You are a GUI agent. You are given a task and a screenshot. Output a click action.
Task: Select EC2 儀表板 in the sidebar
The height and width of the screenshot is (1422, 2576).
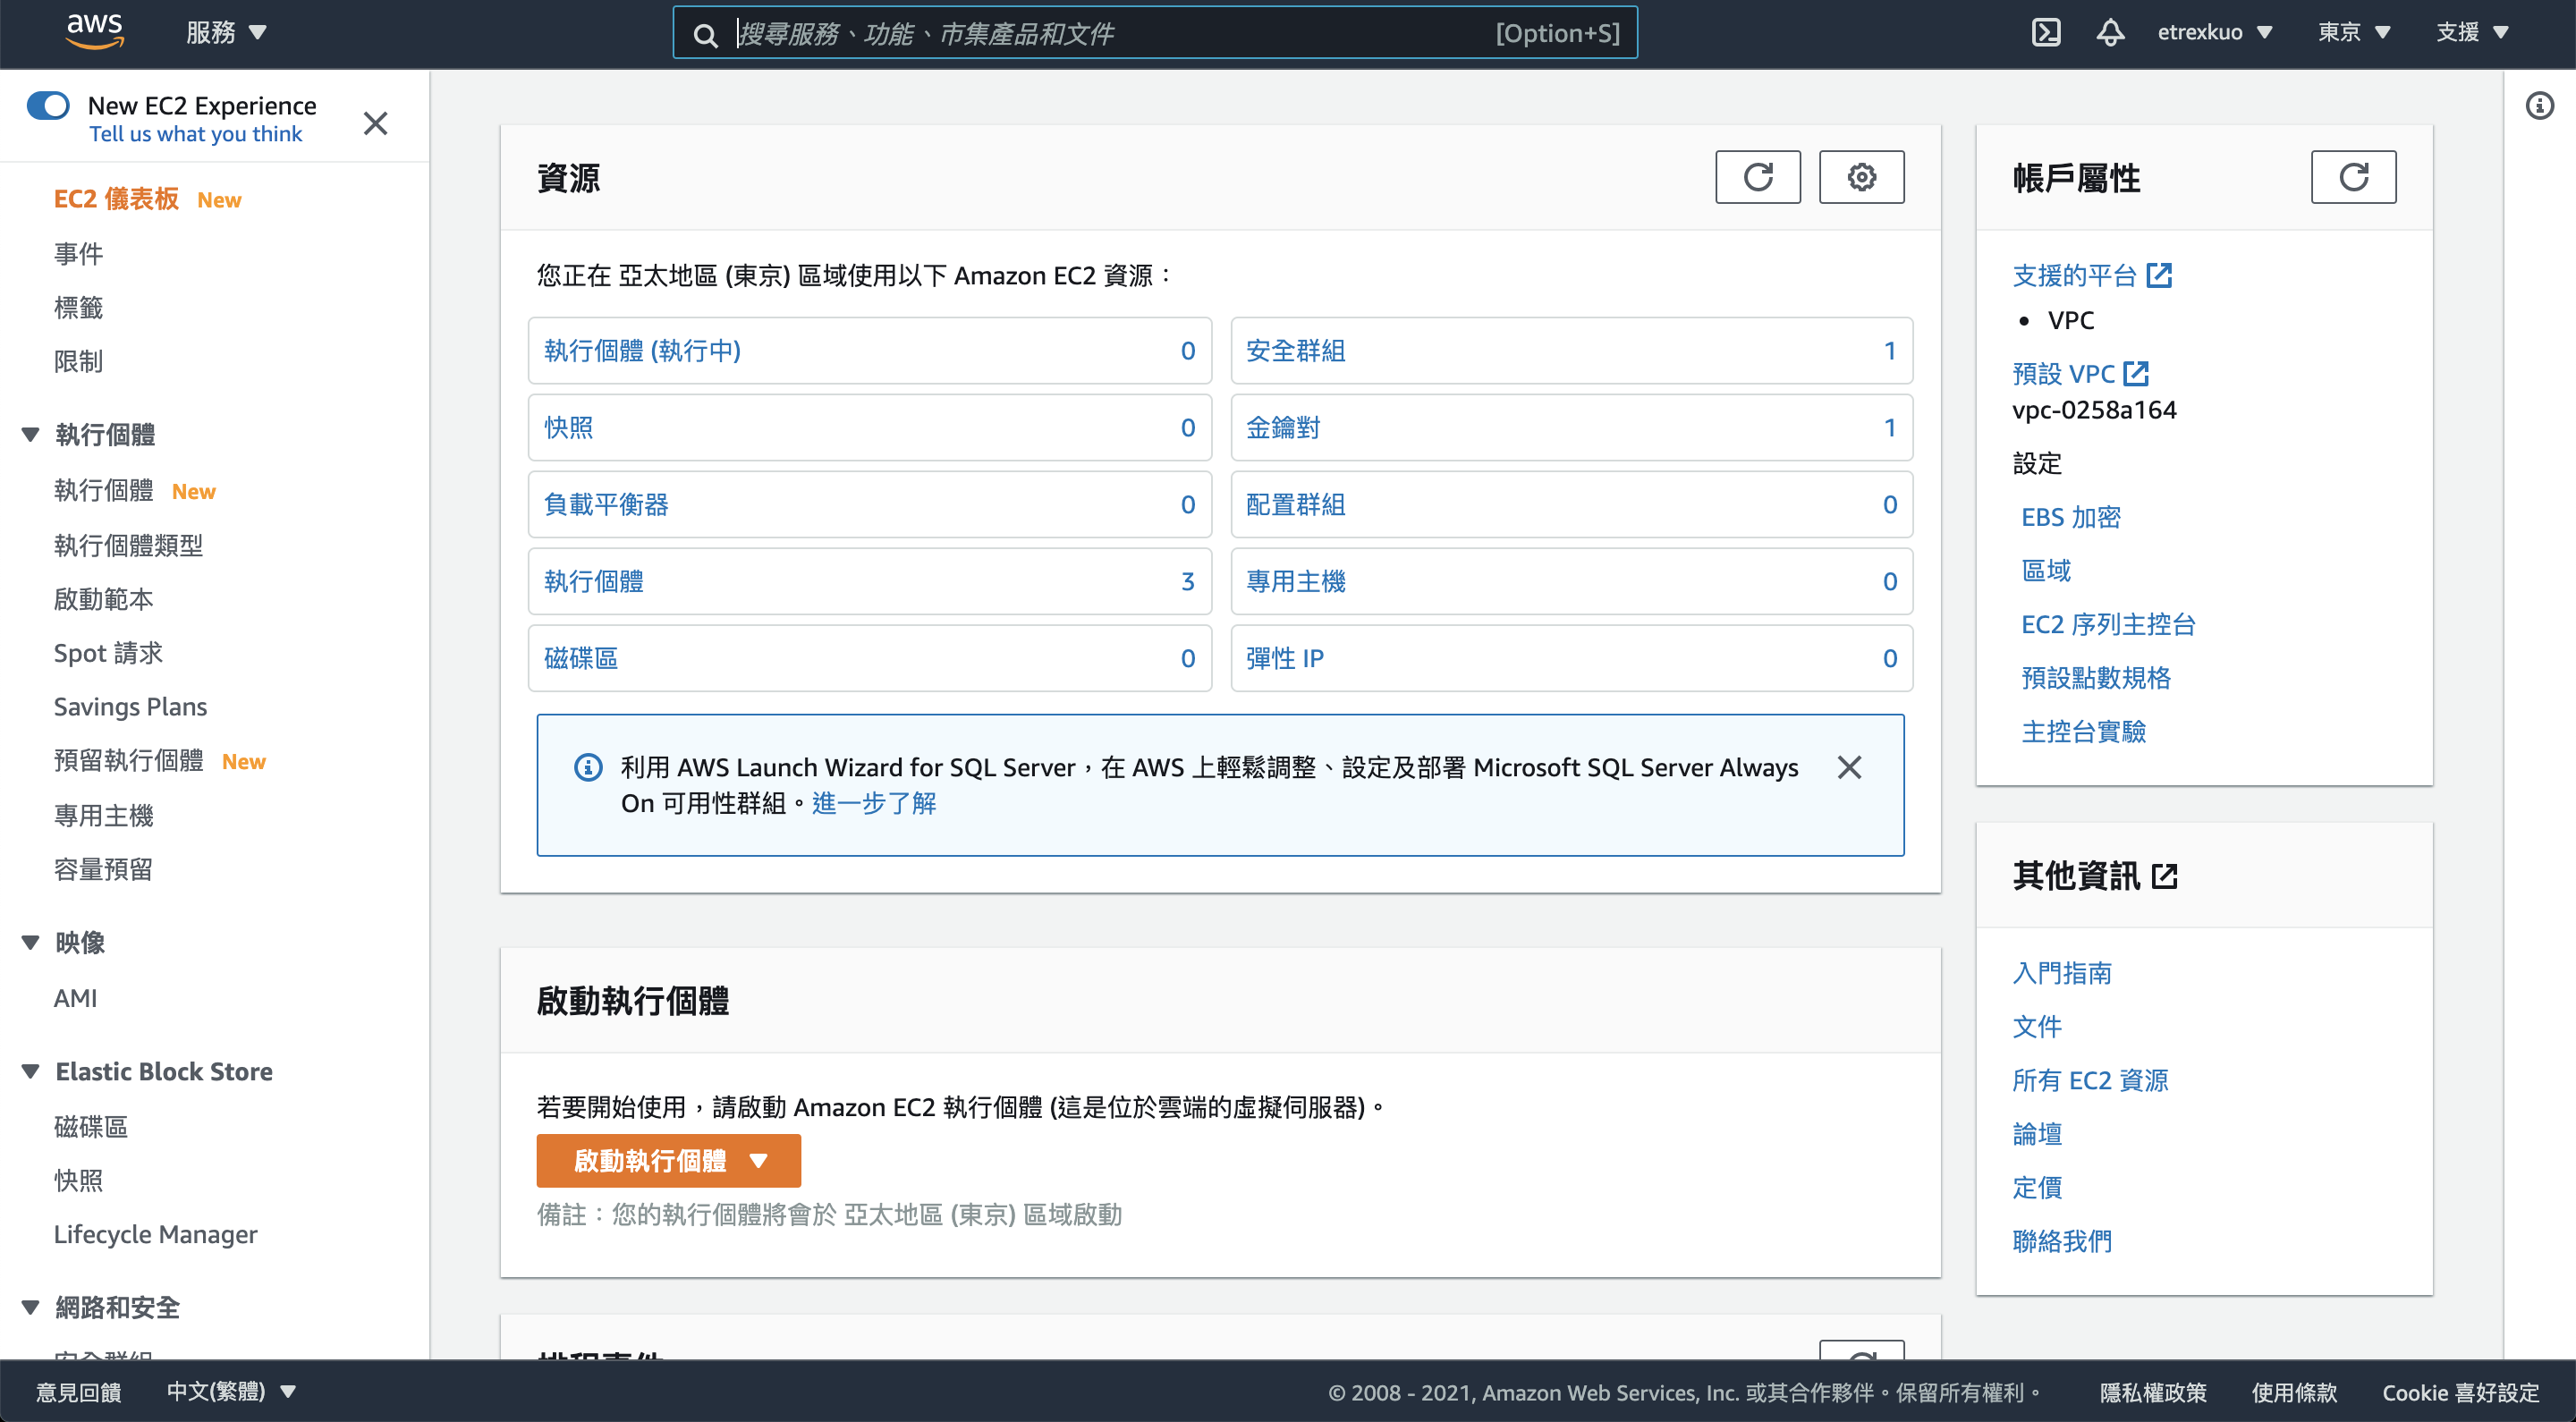tap(117, 199)
